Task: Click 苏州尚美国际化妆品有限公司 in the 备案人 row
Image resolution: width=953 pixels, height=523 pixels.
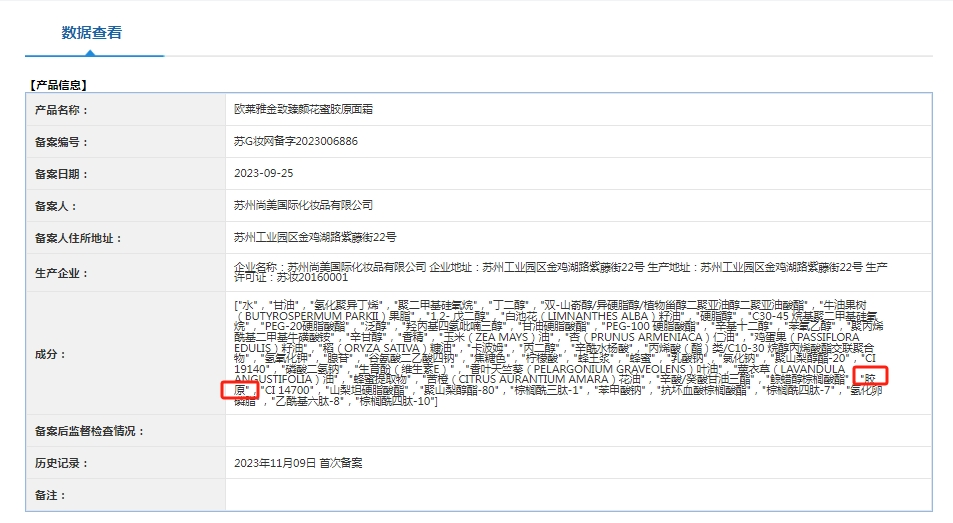Action: coord(303,206)
